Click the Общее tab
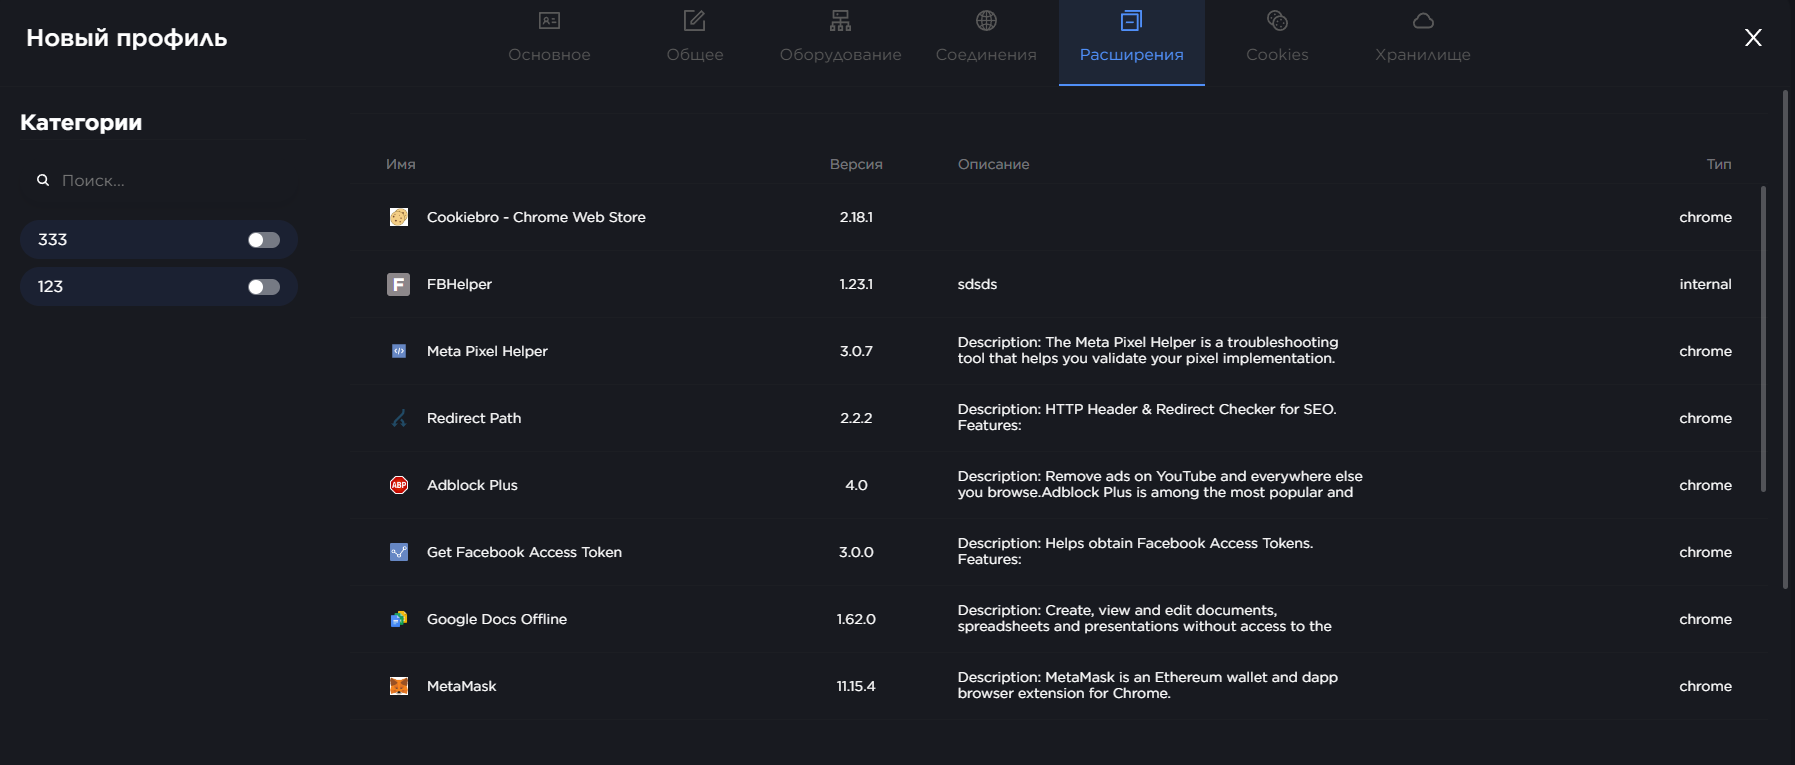The image size is (1795, 765). coord(695,38)
